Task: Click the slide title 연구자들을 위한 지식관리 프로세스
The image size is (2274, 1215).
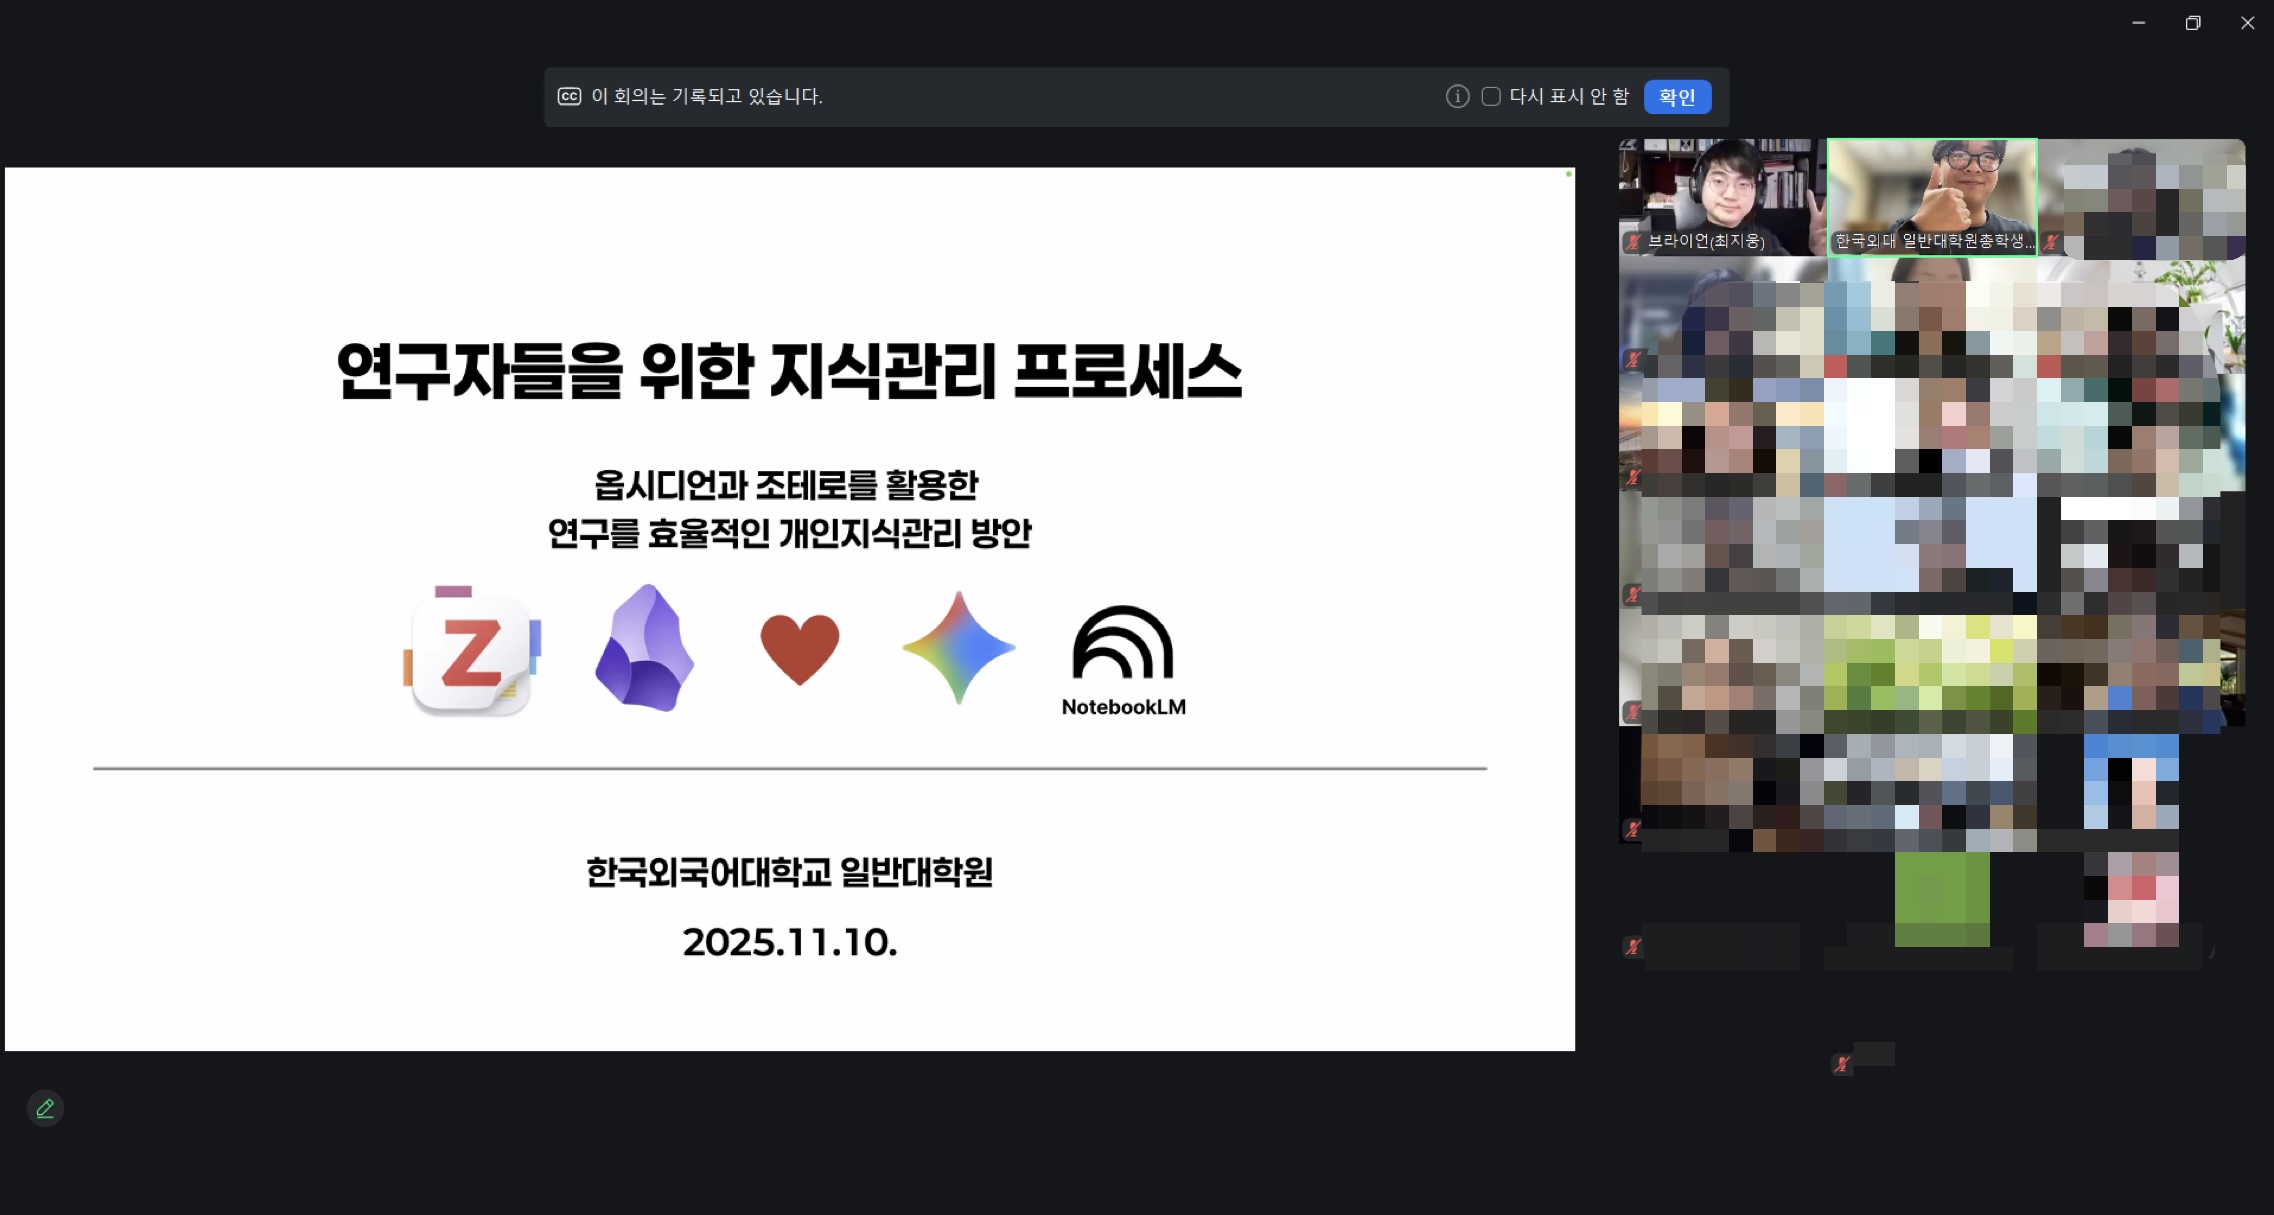Action: coord(789,371)
